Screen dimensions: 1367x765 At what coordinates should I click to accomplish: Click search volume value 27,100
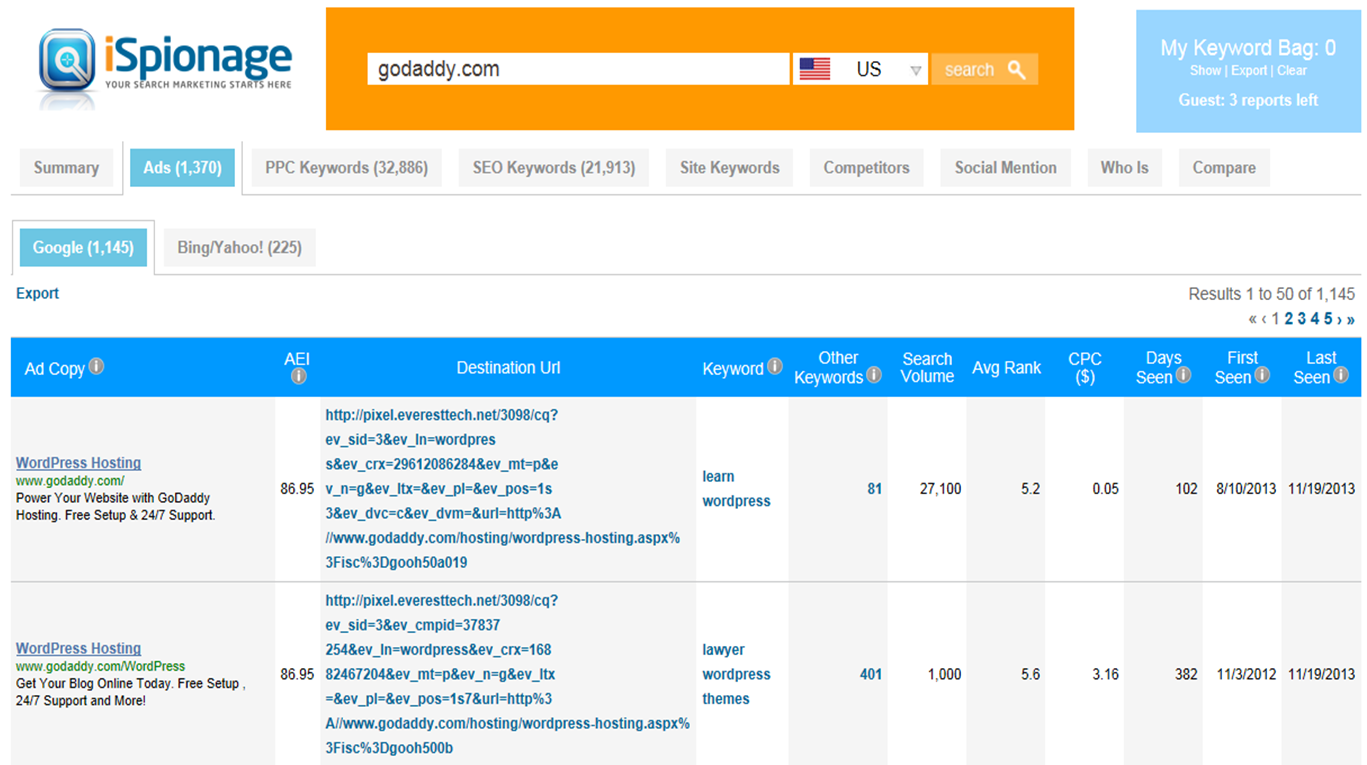tap(940, 489)
